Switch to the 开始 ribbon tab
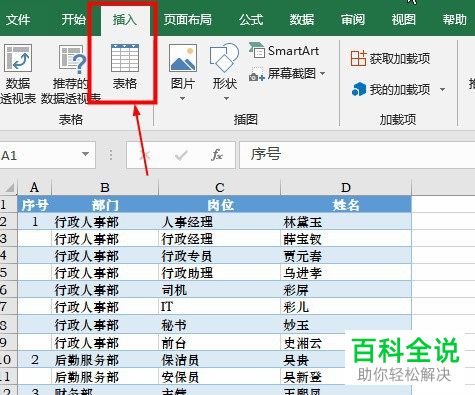Image resolution: width=475 pixels, height=395 pixels. pyautogui.click(x=73, y=20)
